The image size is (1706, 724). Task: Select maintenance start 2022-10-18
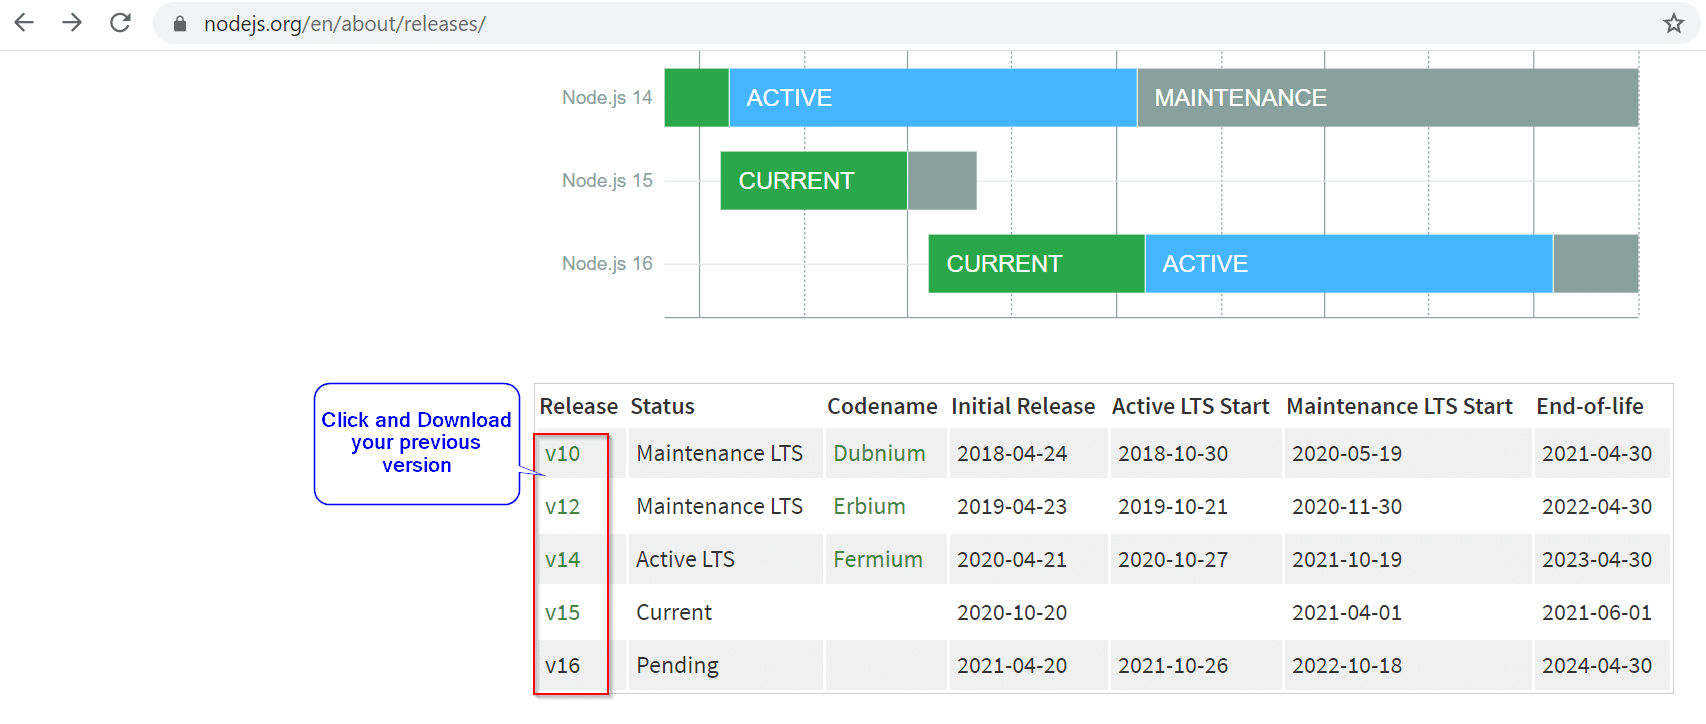pos(1347,666)
